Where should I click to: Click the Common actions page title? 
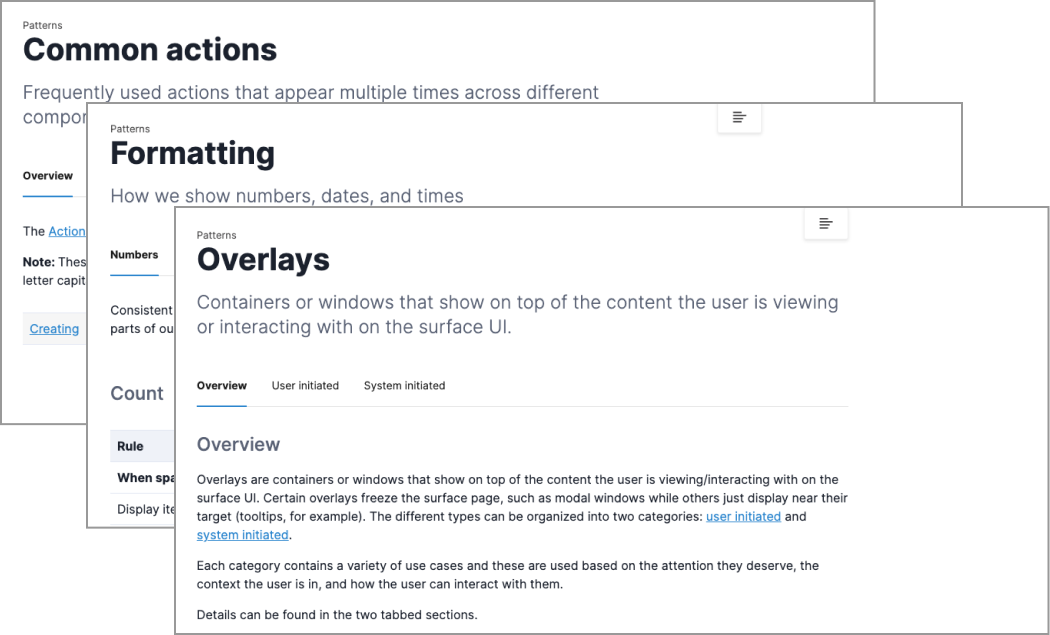coord(150,50)
